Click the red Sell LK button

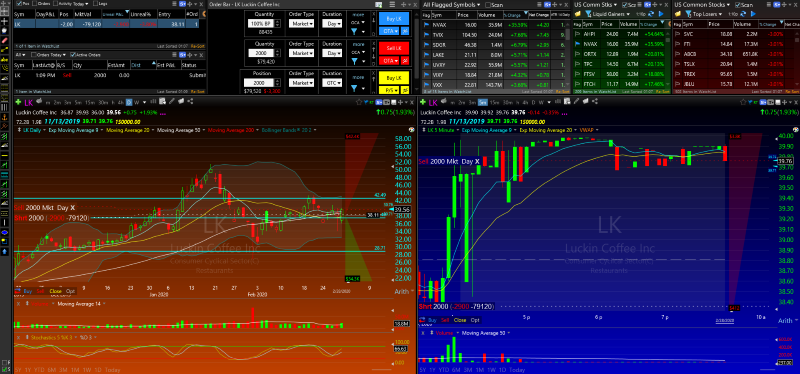pos(394,48)
